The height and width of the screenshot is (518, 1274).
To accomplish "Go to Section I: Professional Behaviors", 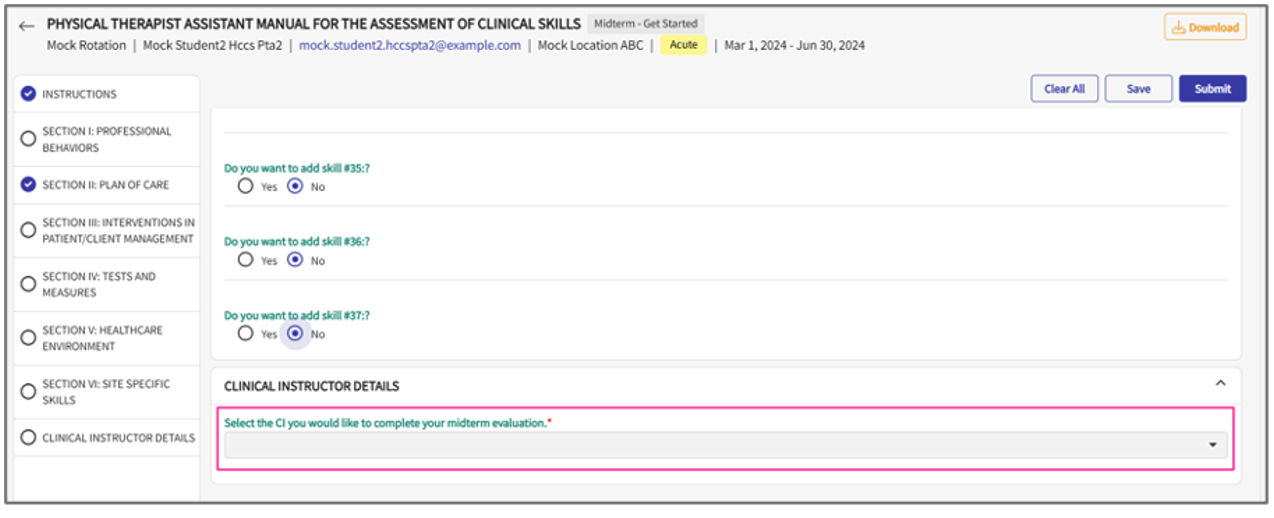I will 106,139.
